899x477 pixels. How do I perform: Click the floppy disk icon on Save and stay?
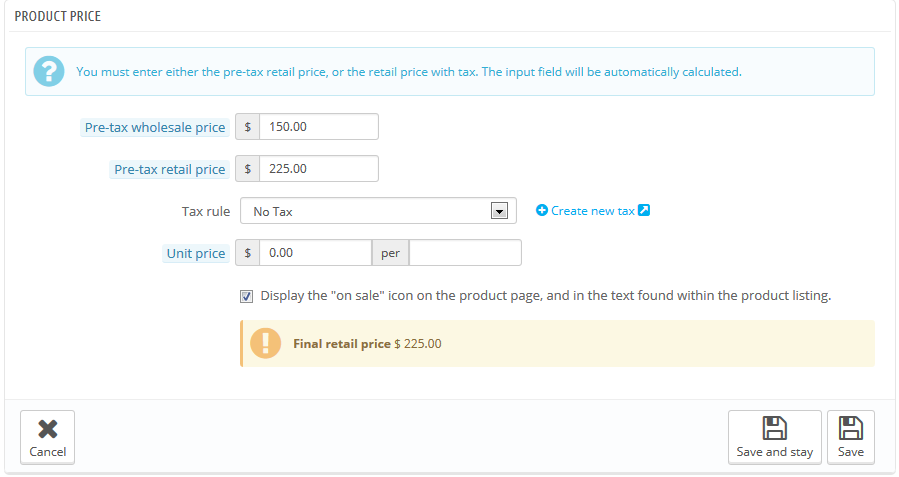[x=774, y=429]
